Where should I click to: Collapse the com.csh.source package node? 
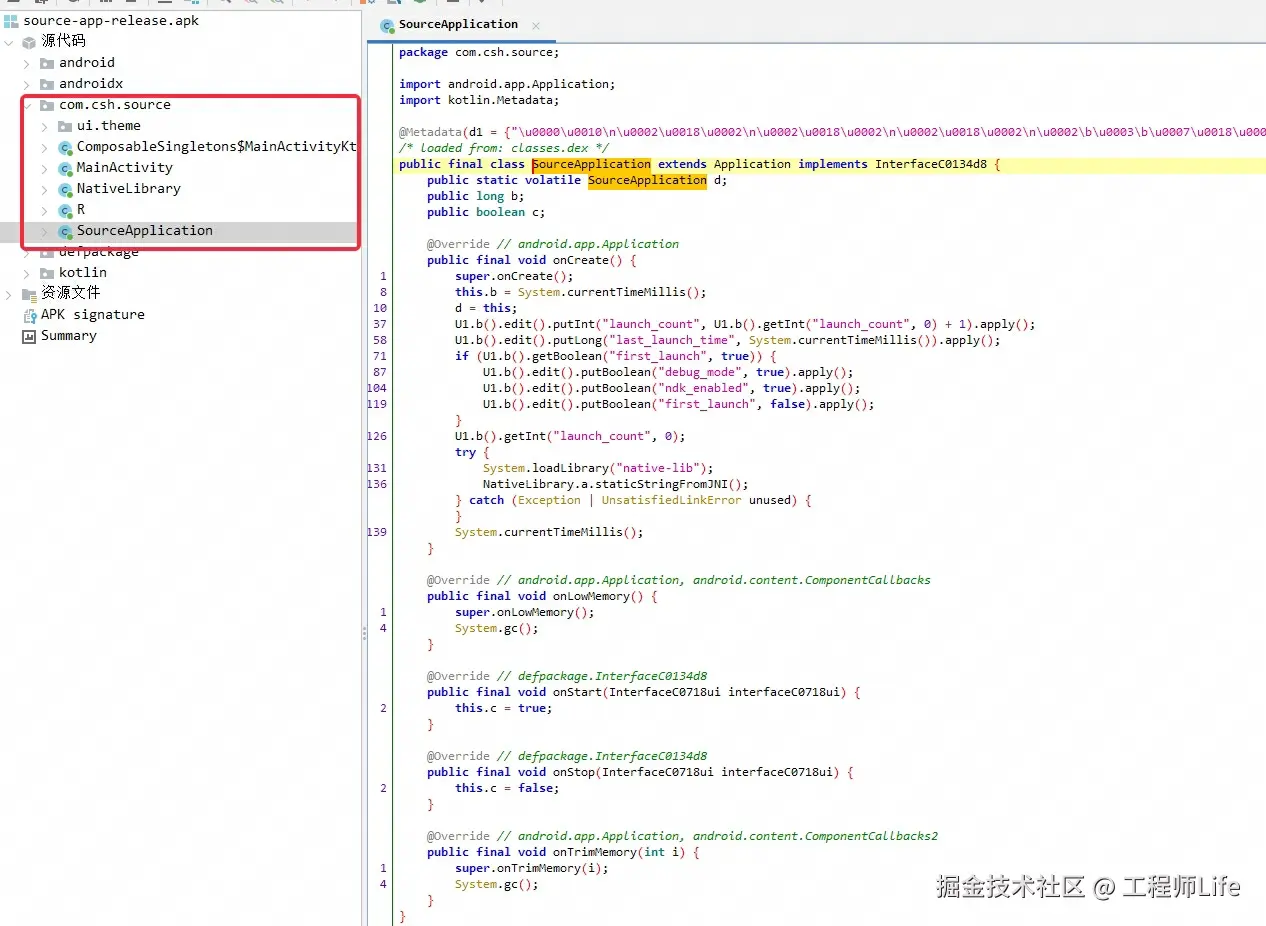click(27, 105)
